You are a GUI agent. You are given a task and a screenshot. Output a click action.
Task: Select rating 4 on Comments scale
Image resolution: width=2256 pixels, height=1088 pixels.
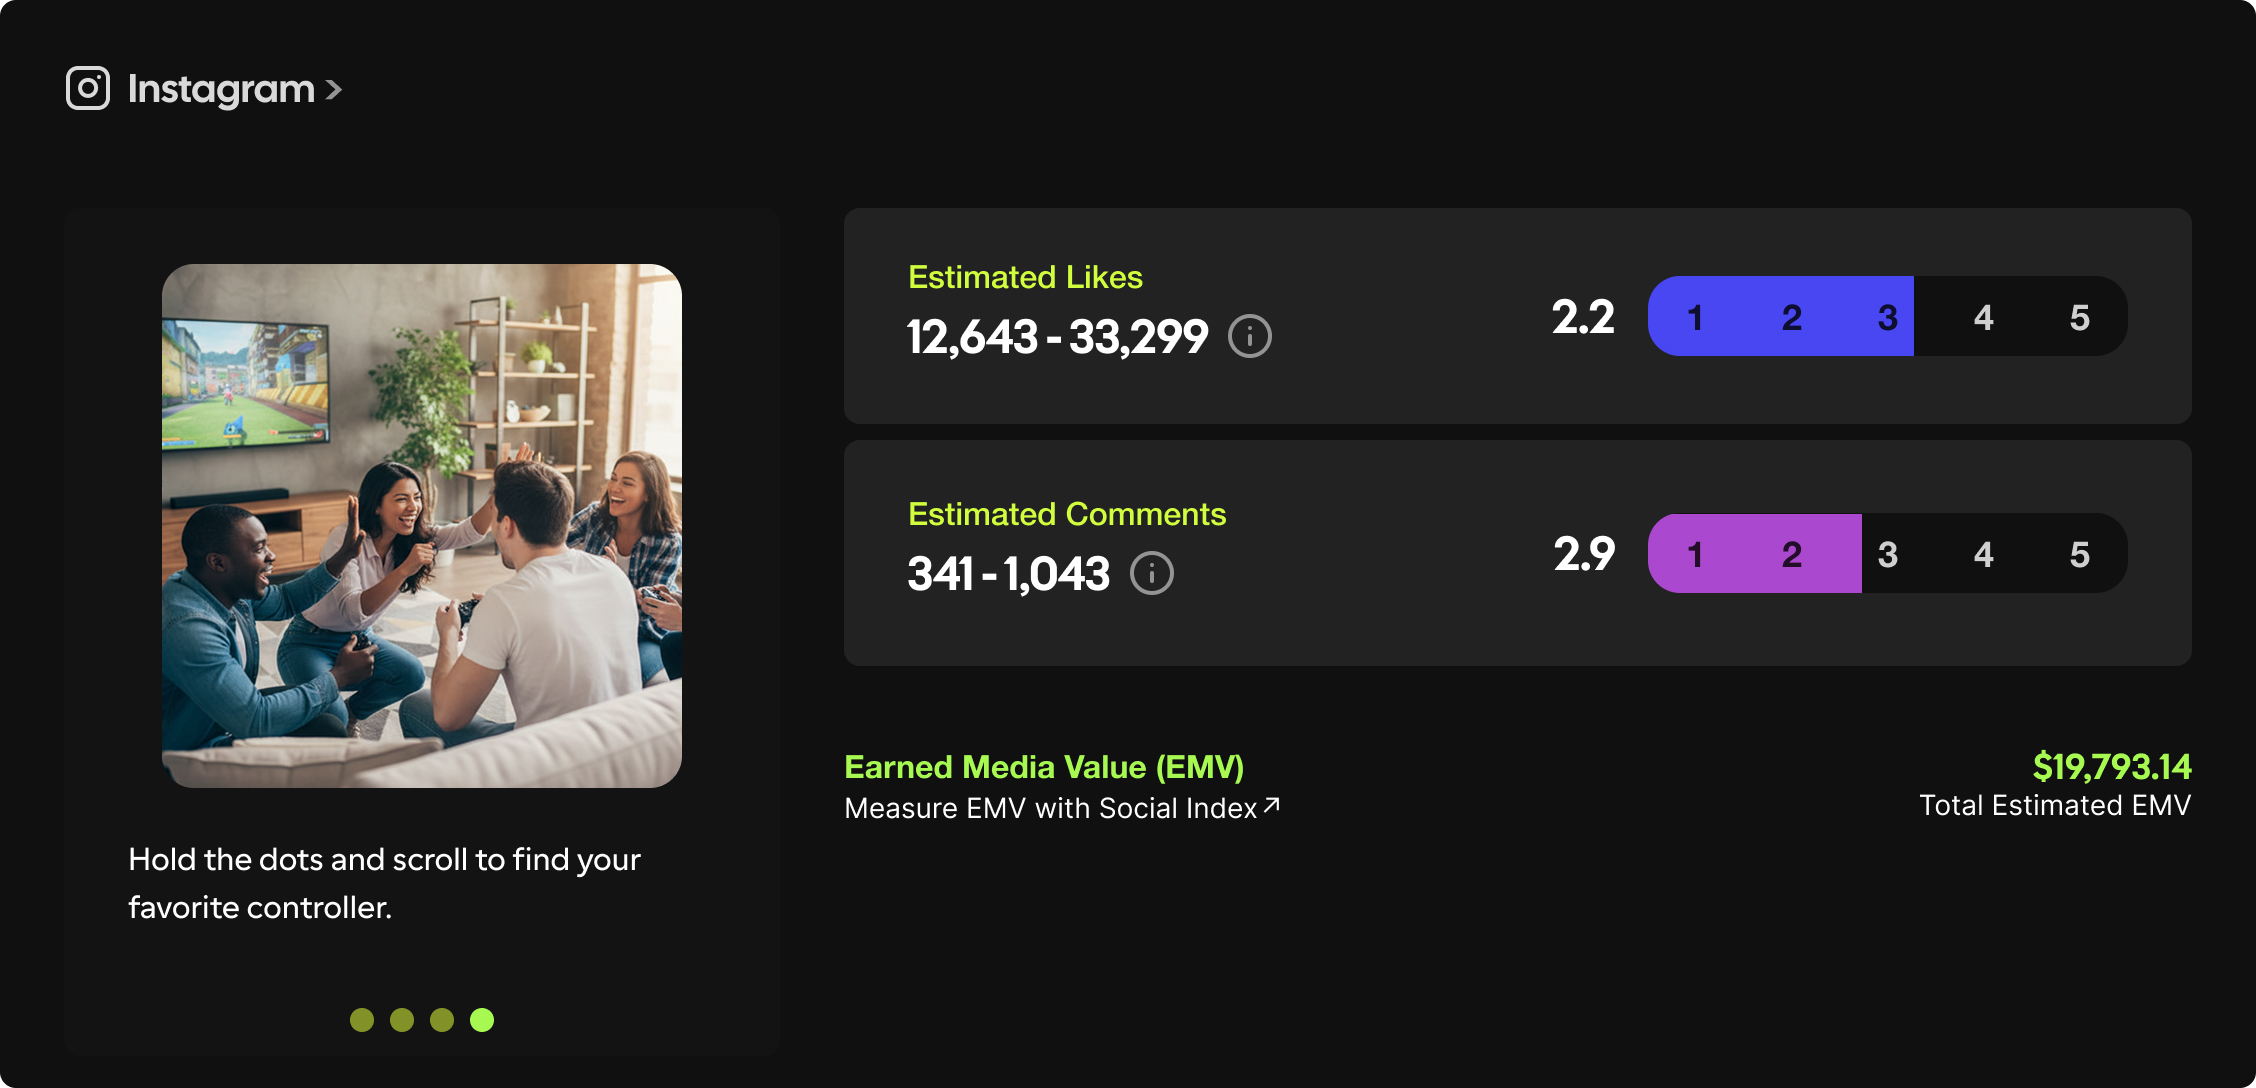tap(1983, 554)
